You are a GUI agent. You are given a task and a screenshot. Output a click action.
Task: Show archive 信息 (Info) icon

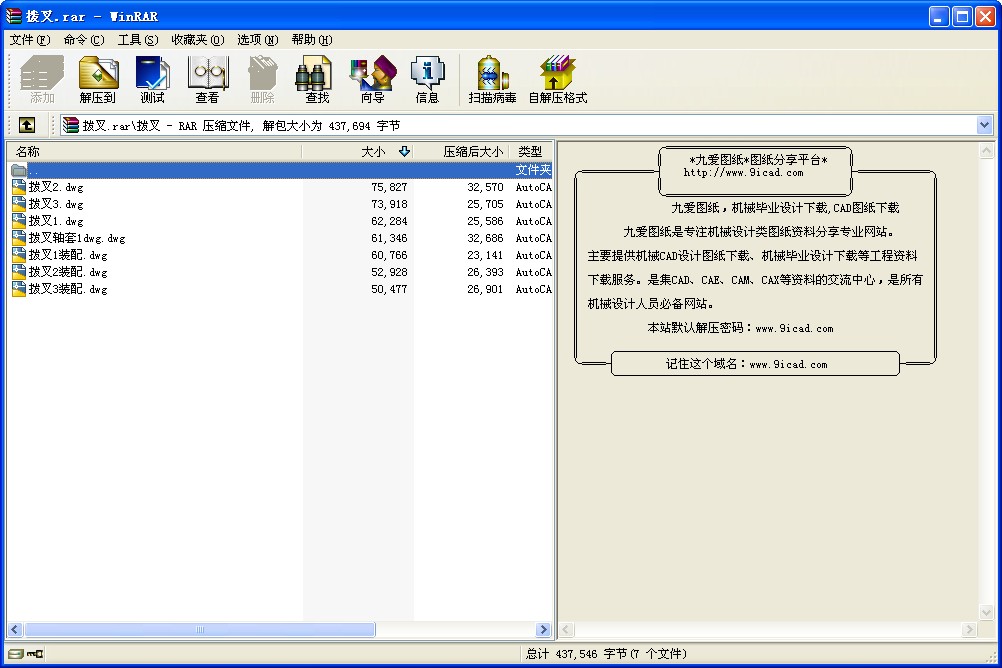click(427, 79)
